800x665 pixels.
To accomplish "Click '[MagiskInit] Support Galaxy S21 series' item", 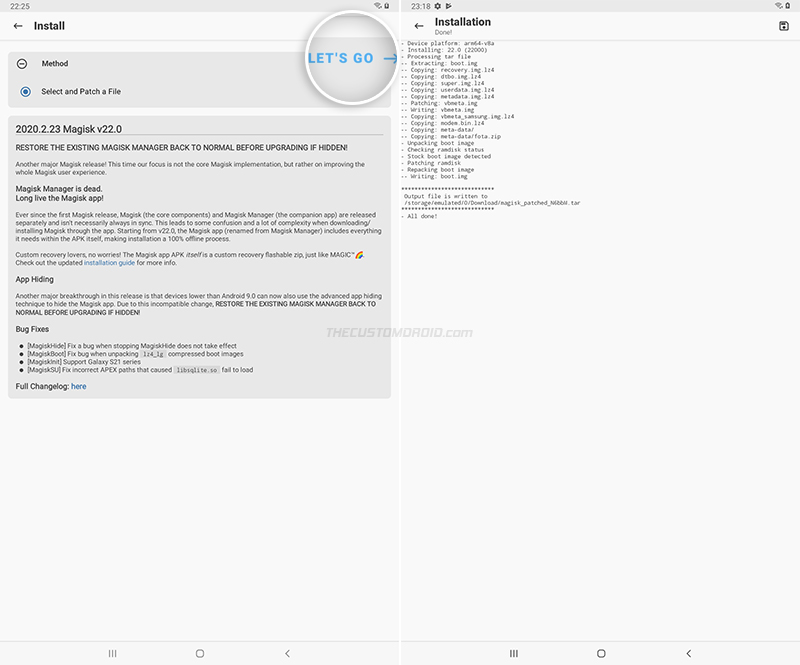I will 84,362.
